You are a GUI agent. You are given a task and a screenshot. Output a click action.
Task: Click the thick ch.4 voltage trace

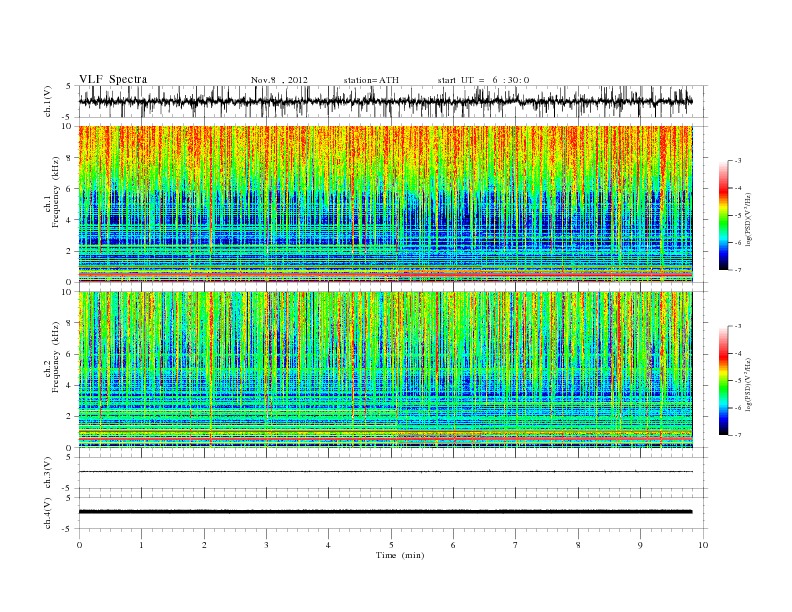click(x=385, y=512)
